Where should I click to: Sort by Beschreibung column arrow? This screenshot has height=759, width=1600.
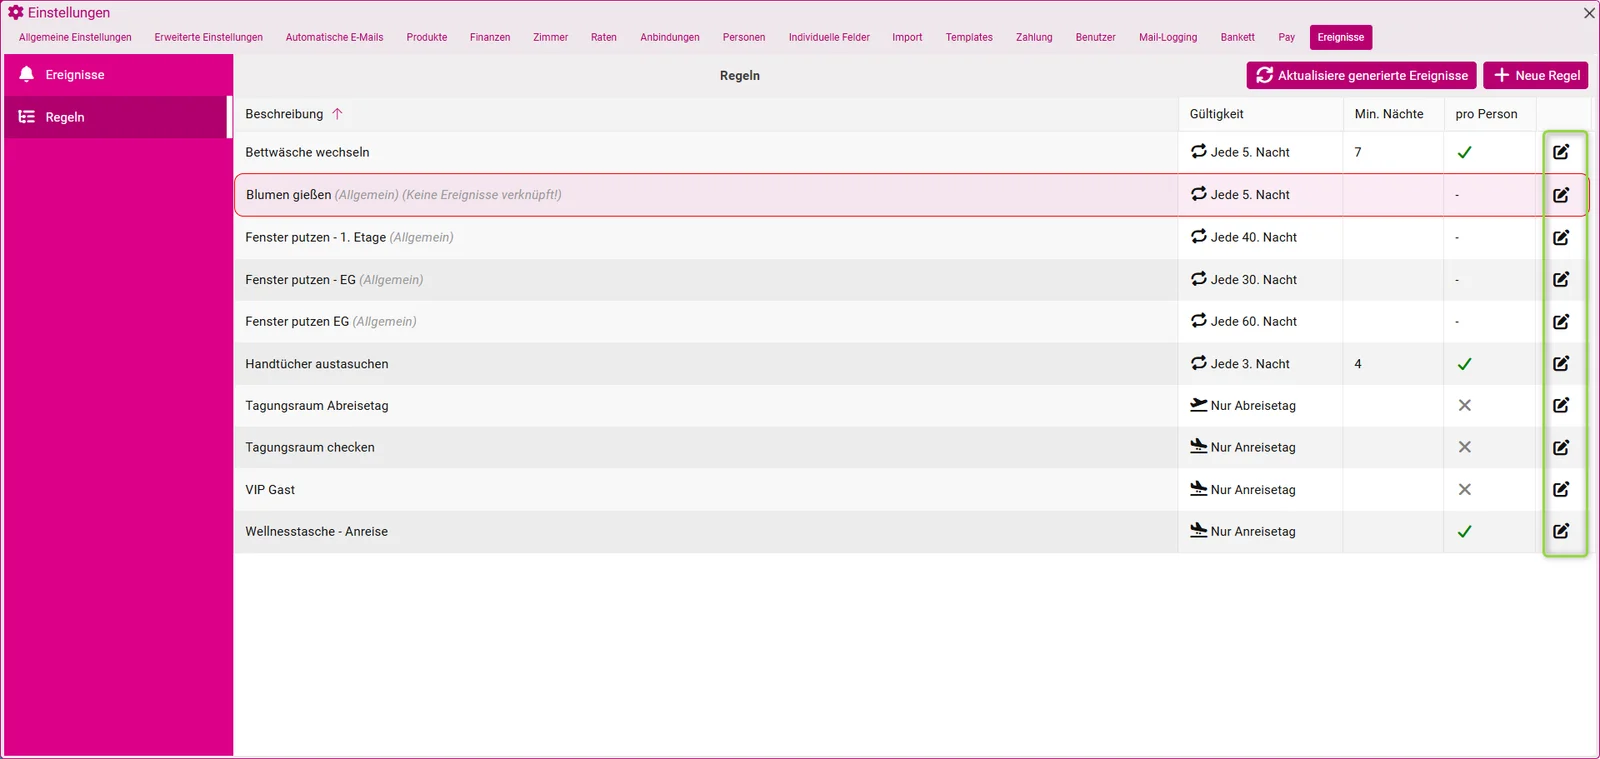point(337,114)
